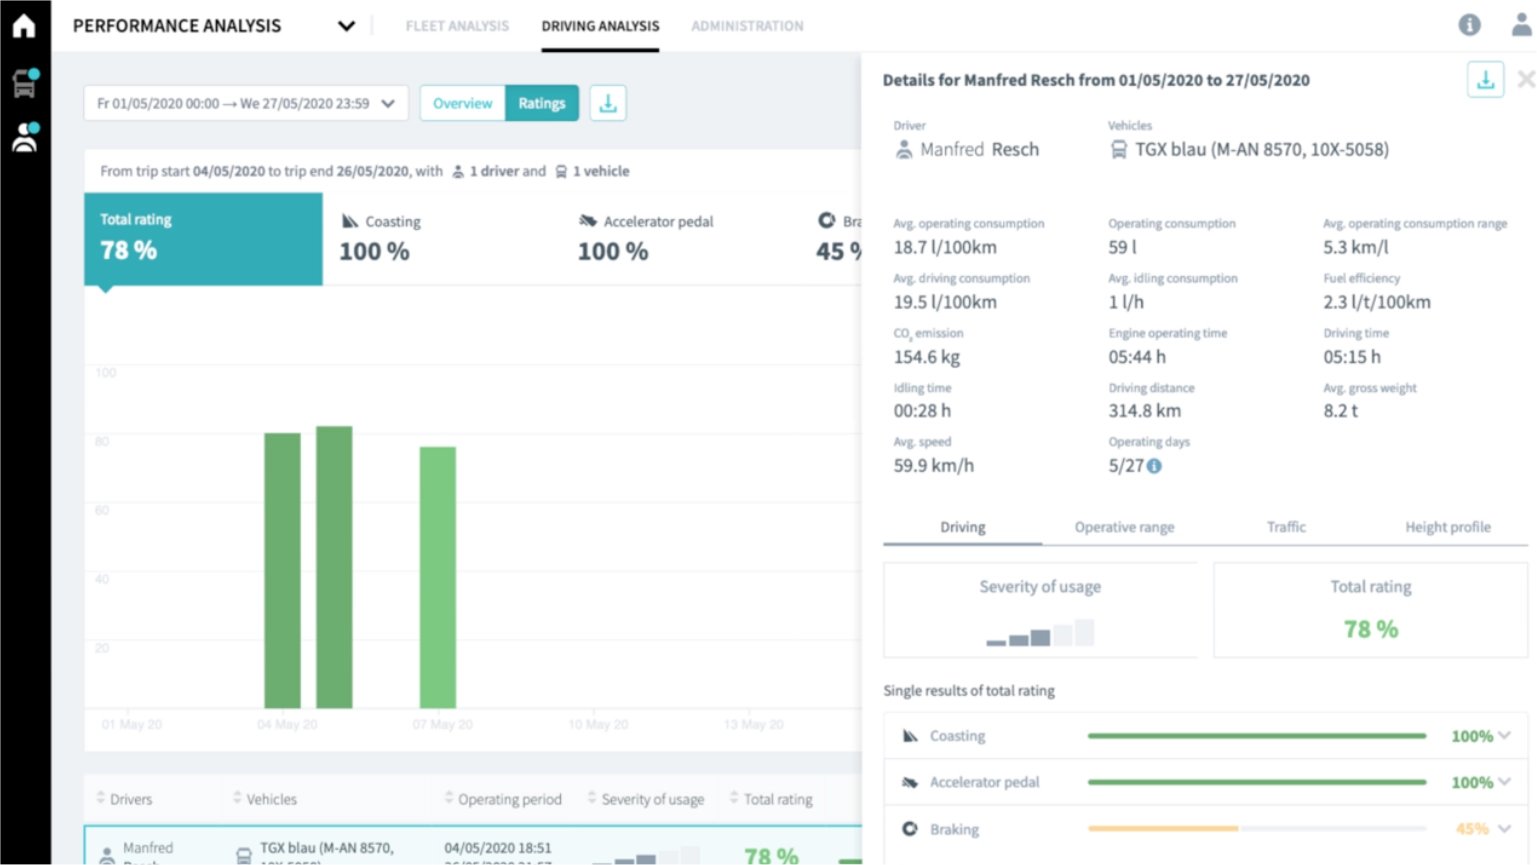Select the Ratings view toggle
The height and width of the screenshot is (865, 1537).
click(x=541, y=103)
